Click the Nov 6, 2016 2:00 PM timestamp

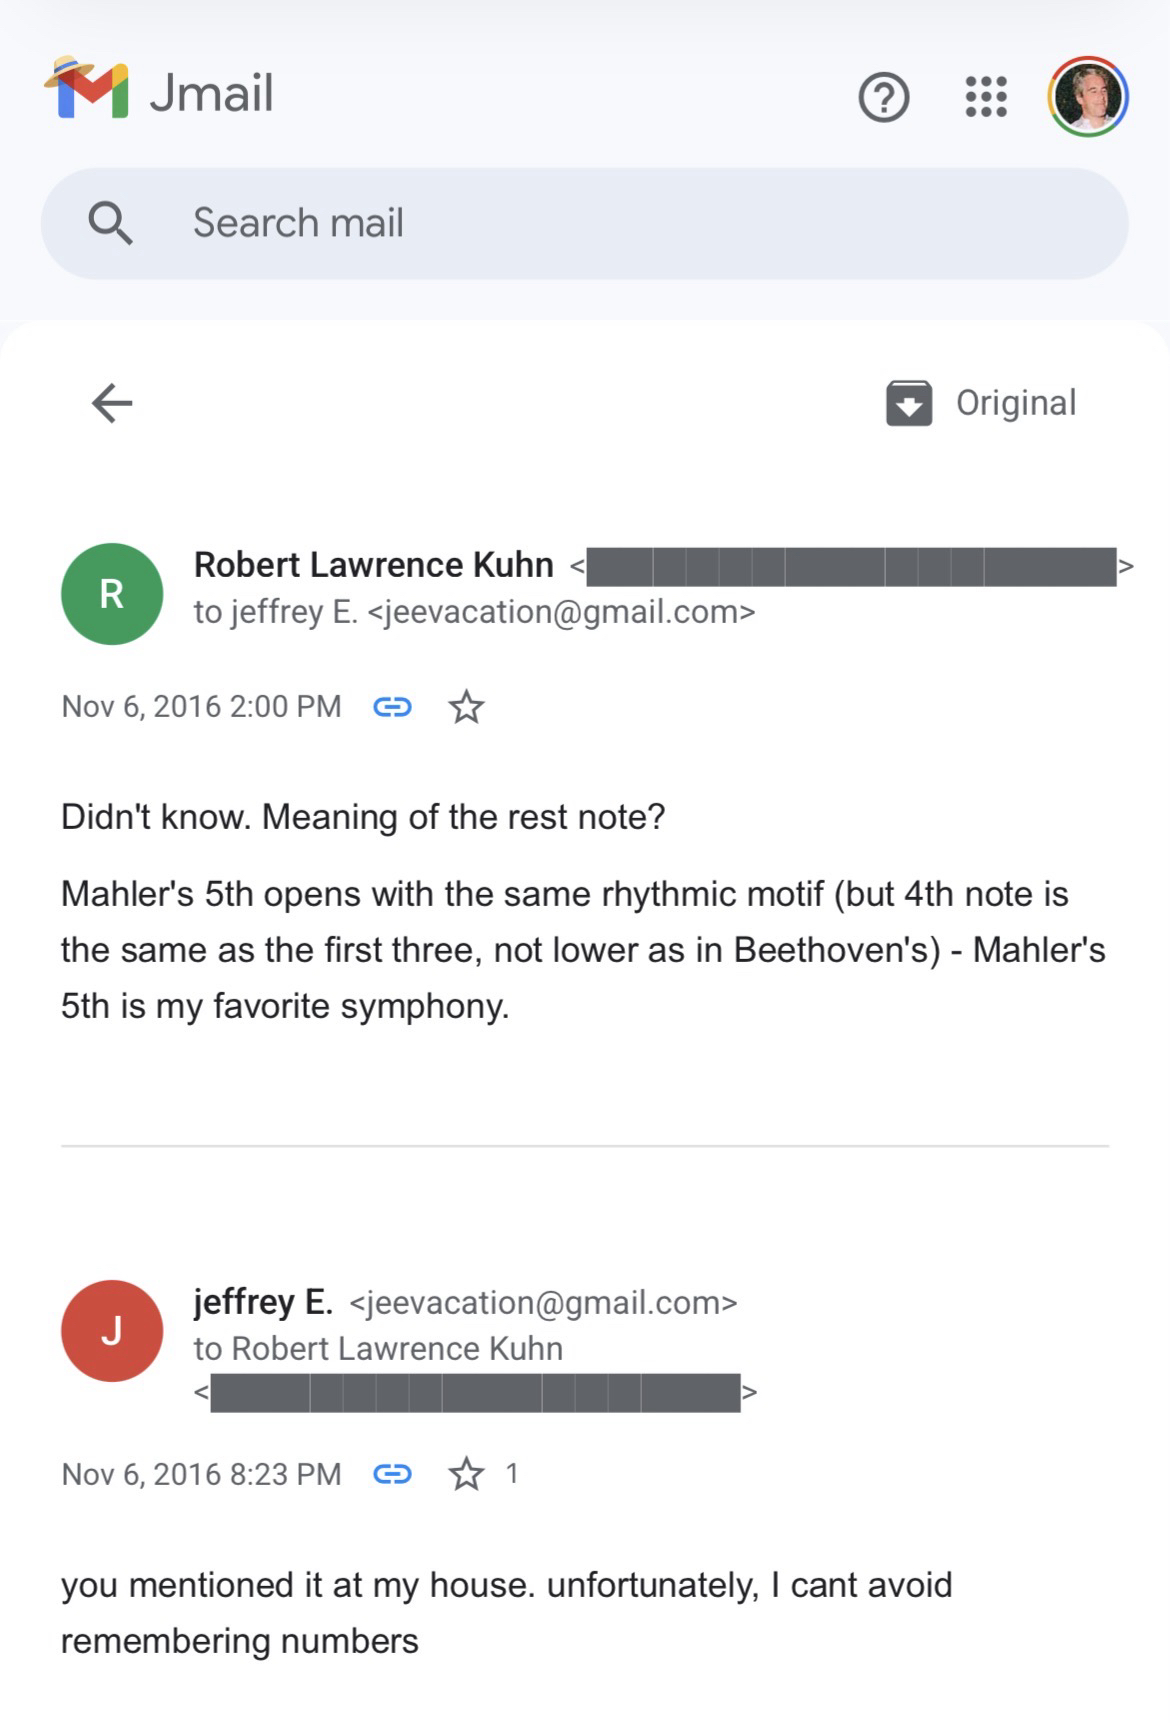click(201, 707)
